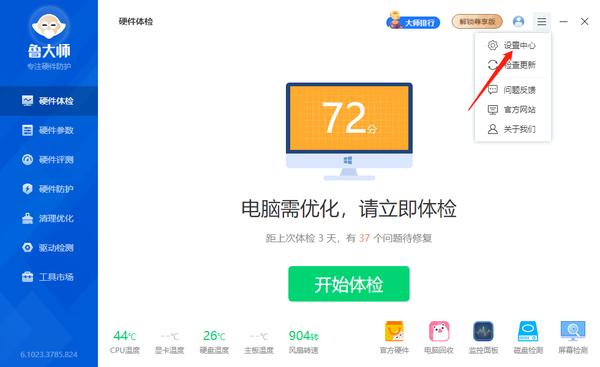
Task: Click the 解锁尊享版 button
Action: coord(477,21)
